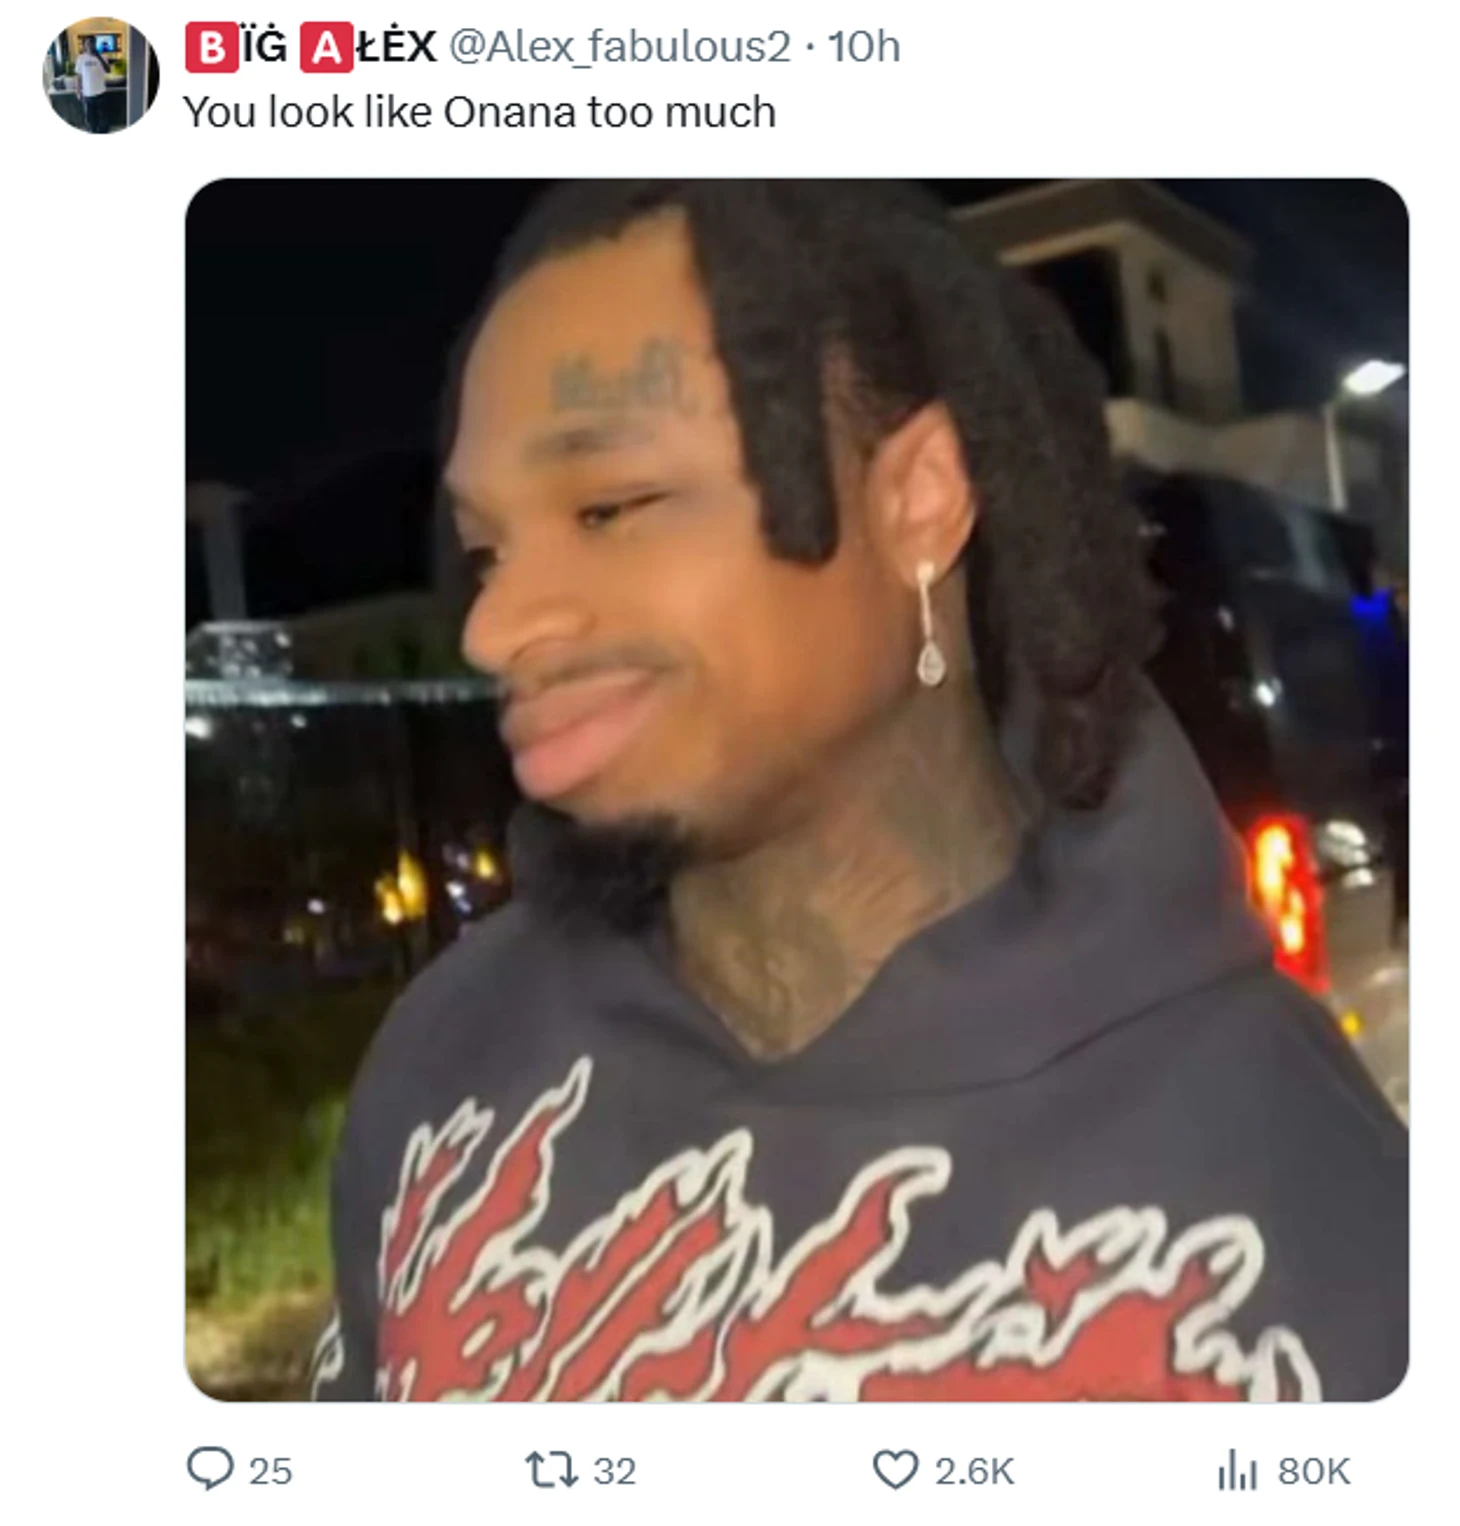The width and height of the screenshot is (1460, 1526).
Task: Click the 80K views count
Action: (1314, 1471)
